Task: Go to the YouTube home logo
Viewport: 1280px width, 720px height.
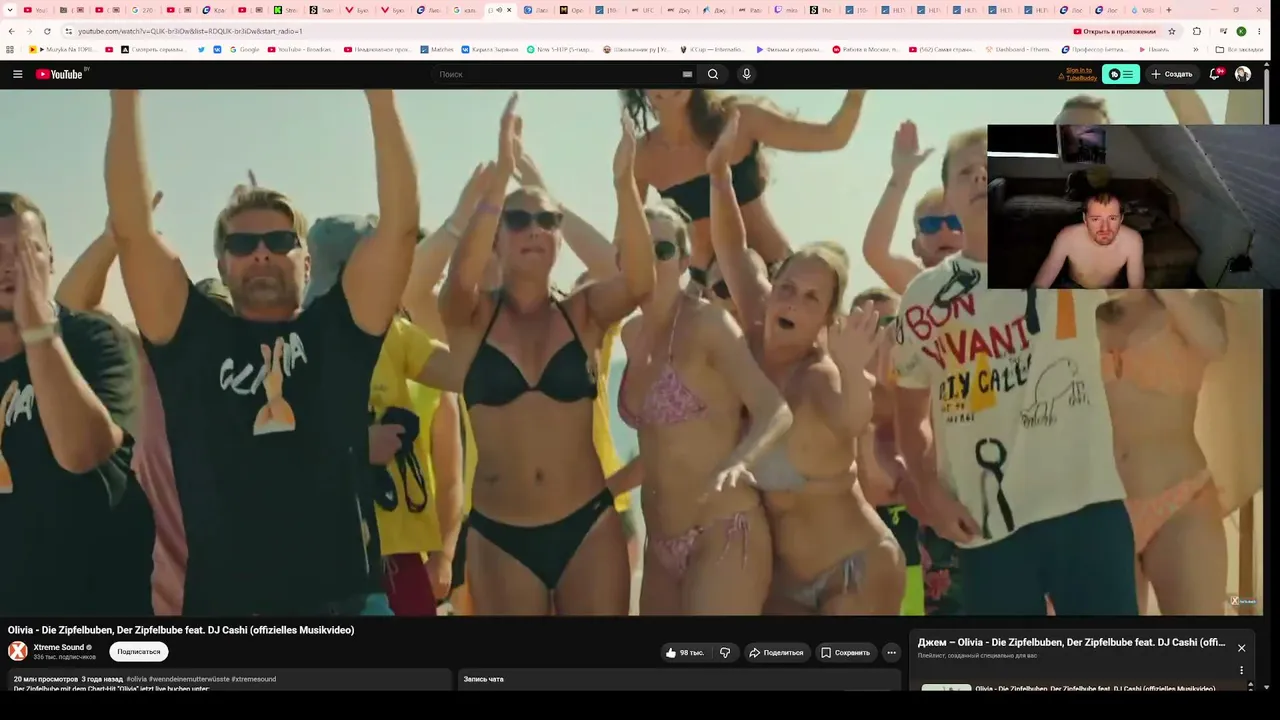Action: (60, 74)
